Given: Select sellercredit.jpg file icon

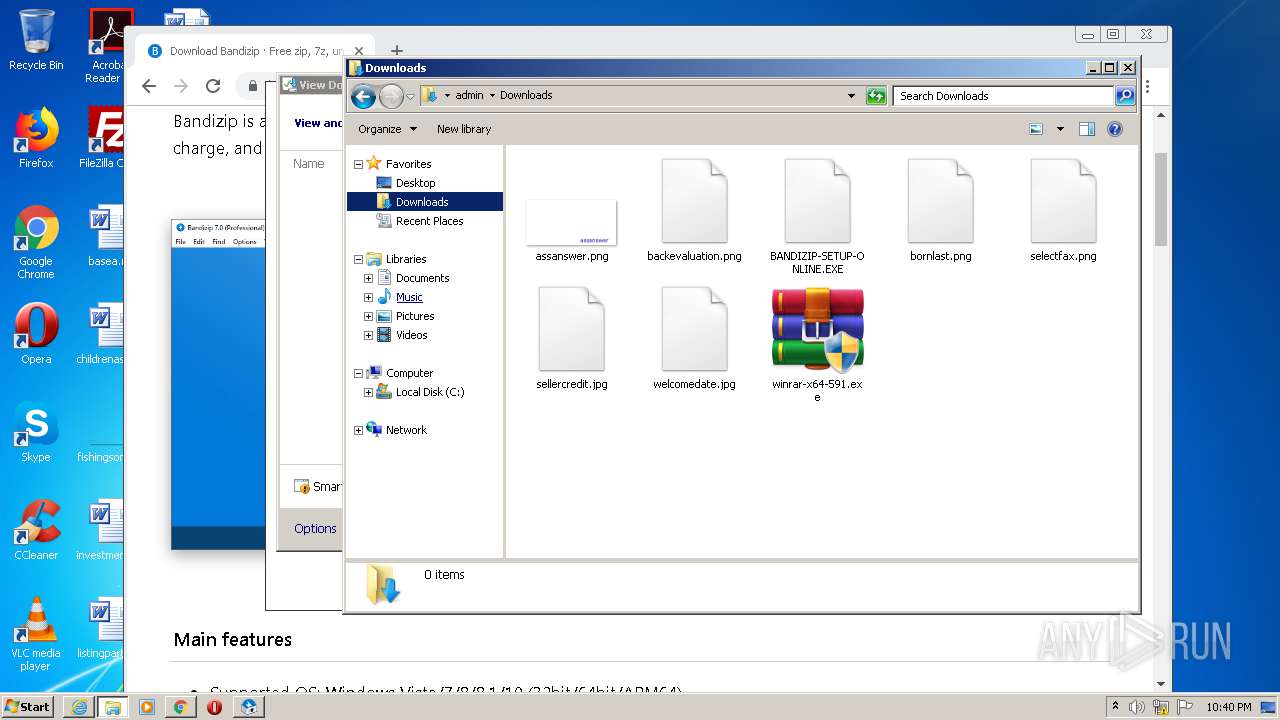Looking at the screenshot, I should click(x=571, y=329).
